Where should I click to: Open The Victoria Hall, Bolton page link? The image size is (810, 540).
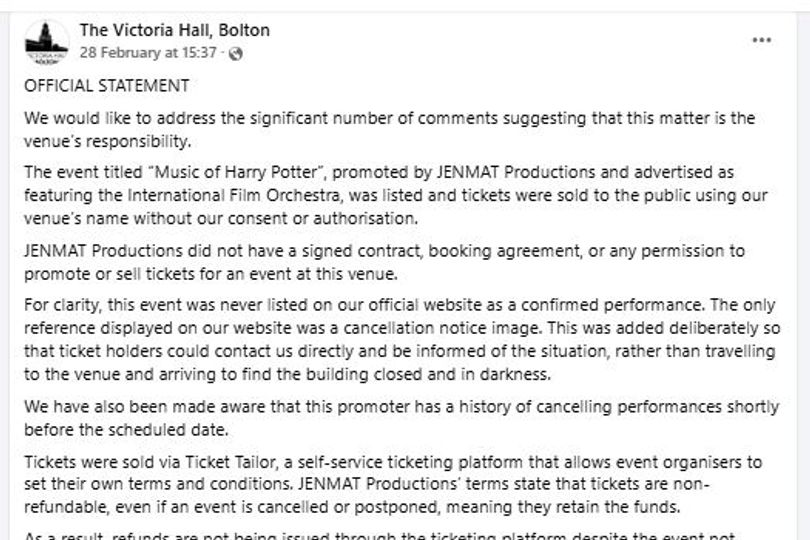pos(174,30)
